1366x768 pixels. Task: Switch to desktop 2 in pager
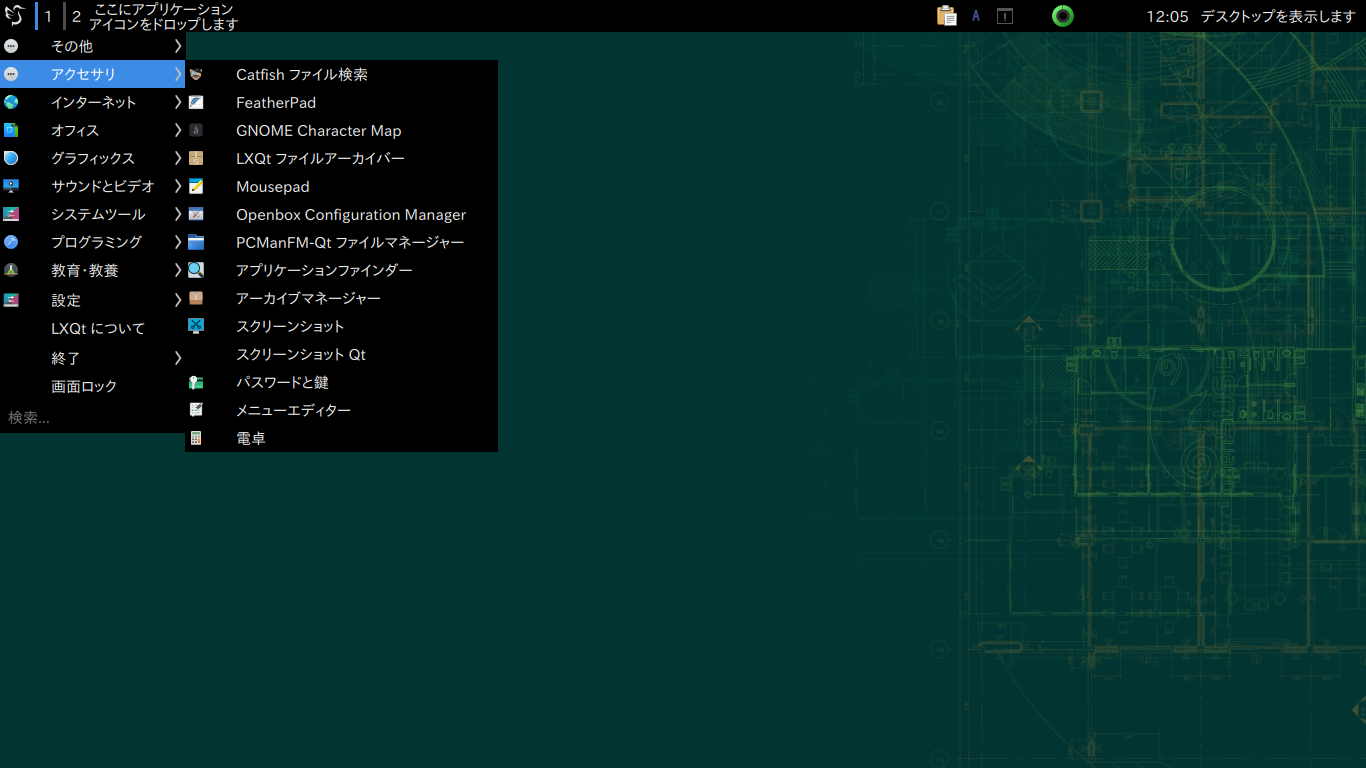click(x=76, y=16)
